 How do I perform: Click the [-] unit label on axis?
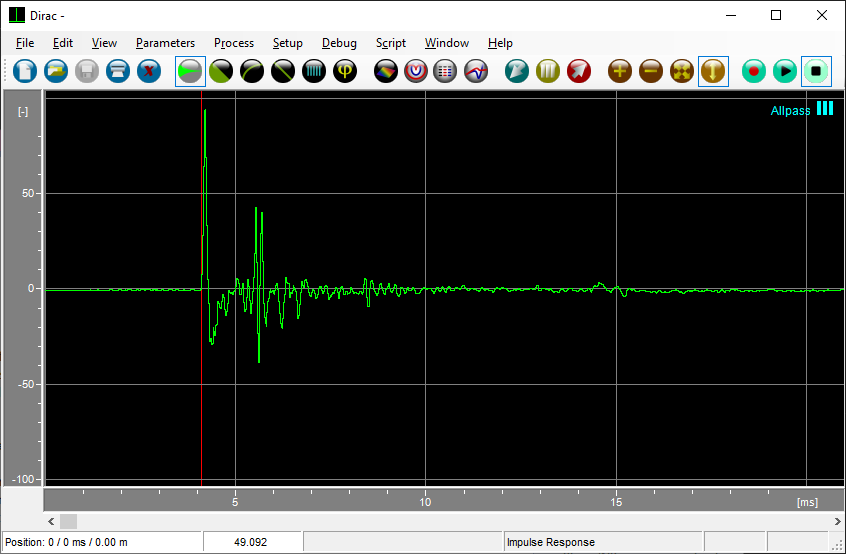pyautogui.click(x=23, y=112)
